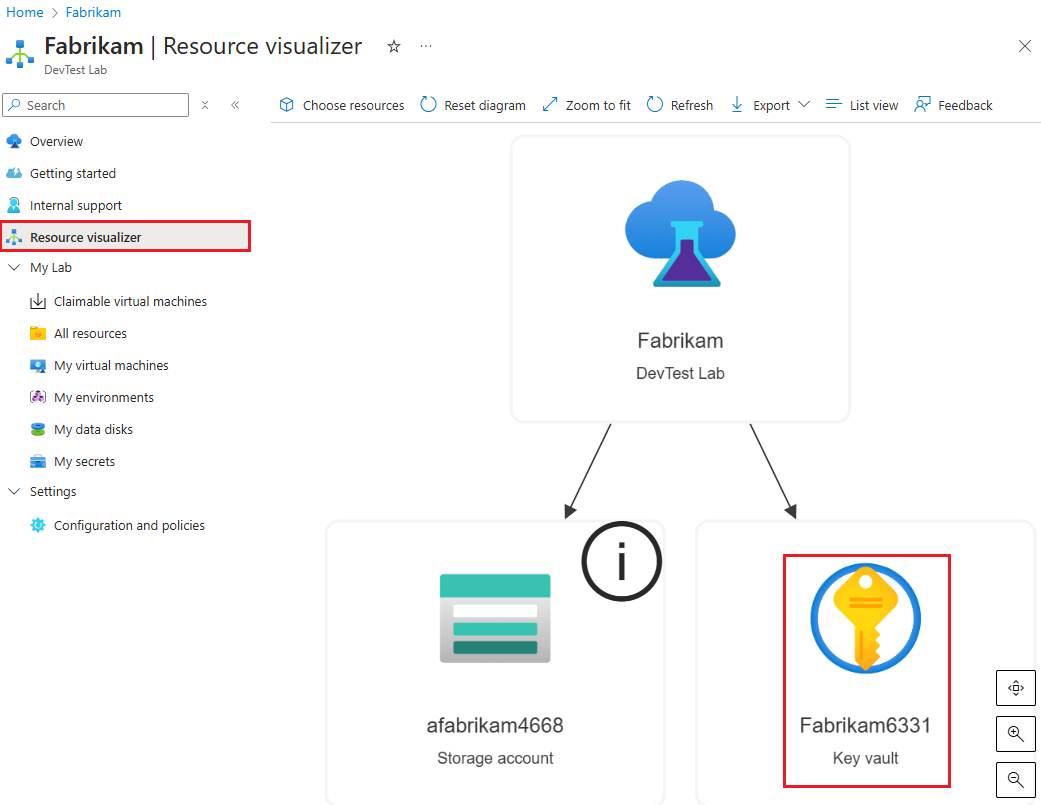Screen dimensions: 1041x805
Task: Select the Fabrikam DevTest Lab diagram node
Action: (680, 280)
